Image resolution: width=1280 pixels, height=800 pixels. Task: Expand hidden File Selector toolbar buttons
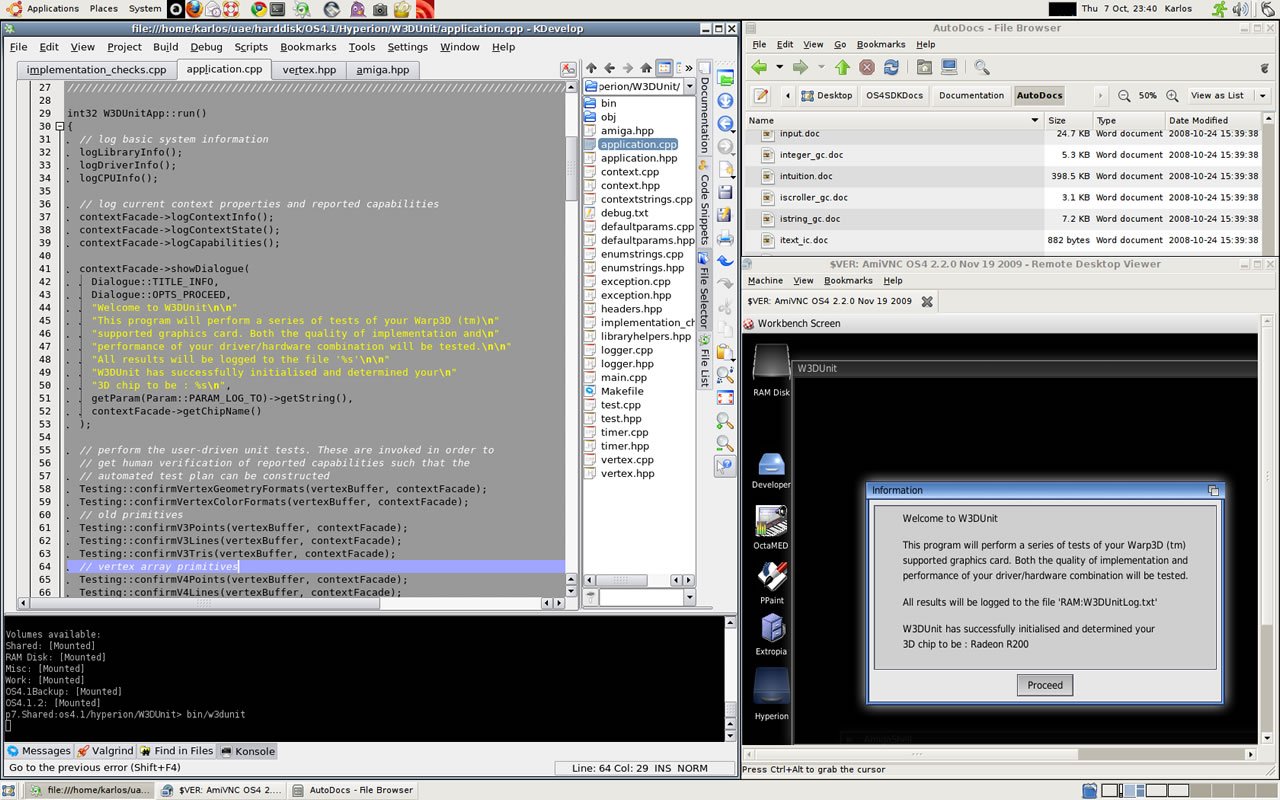point(688,68)
